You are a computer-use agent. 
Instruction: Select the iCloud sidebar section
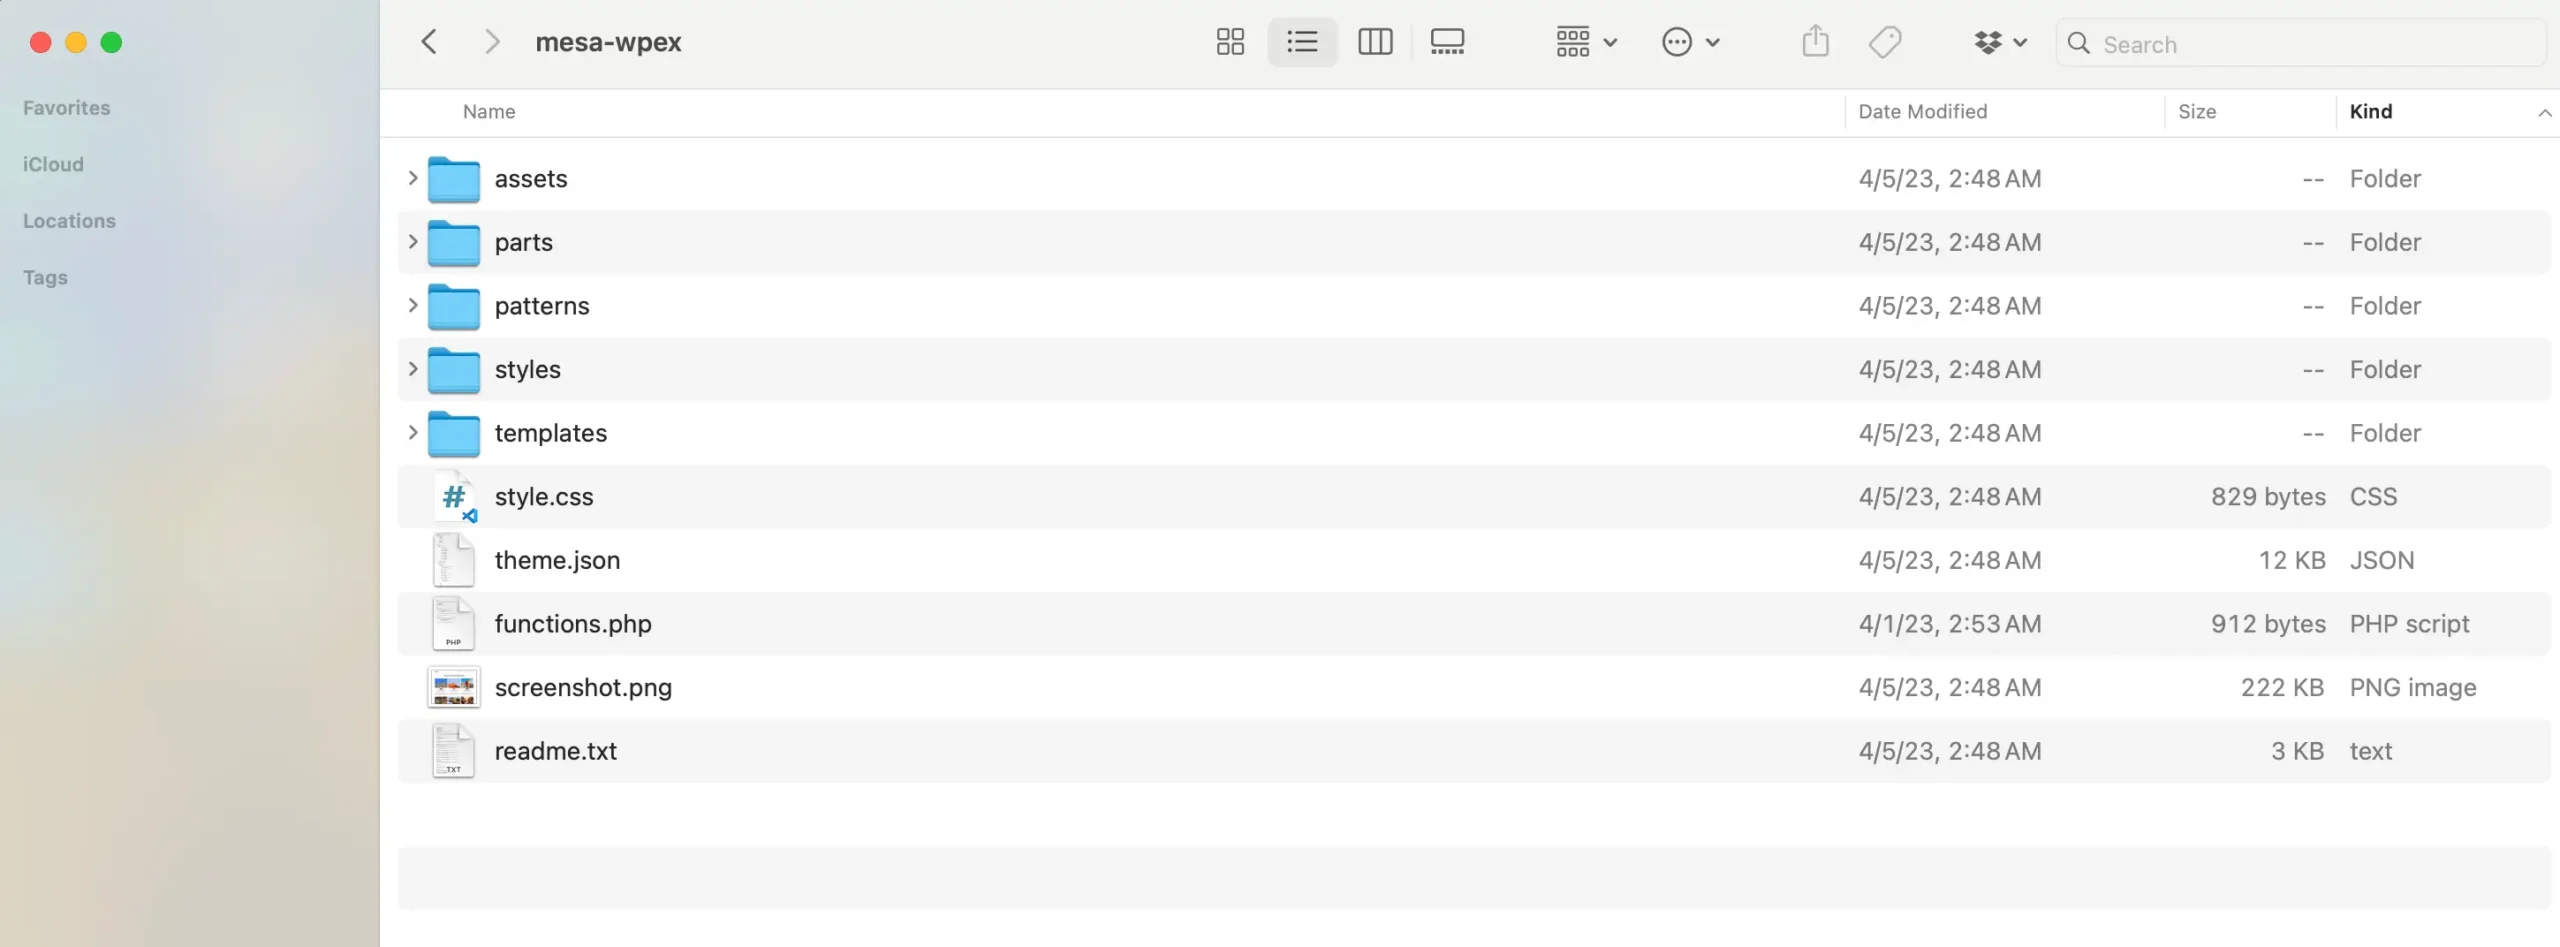tap(53, 163)
